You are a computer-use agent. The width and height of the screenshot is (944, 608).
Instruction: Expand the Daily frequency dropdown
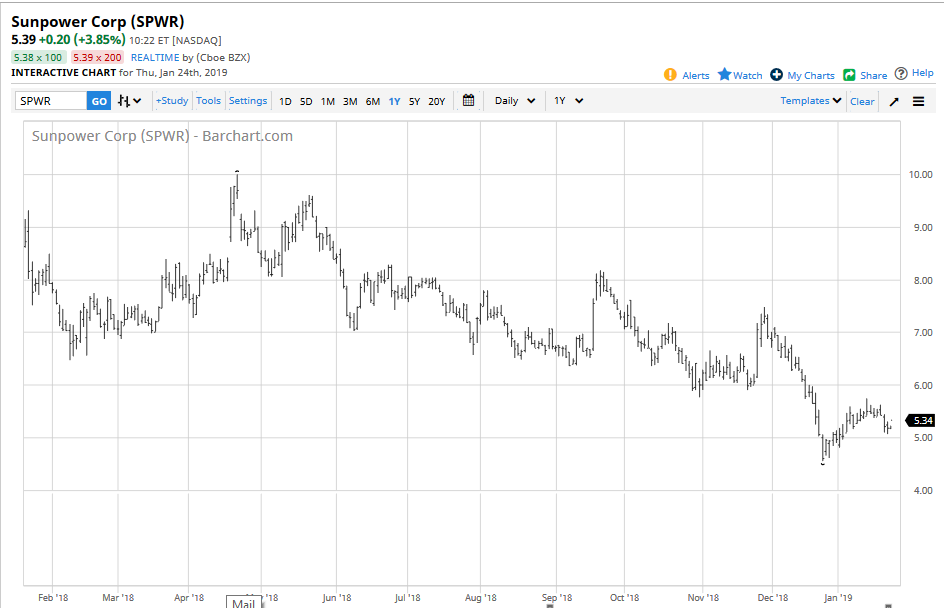click(x=515, y=101)
